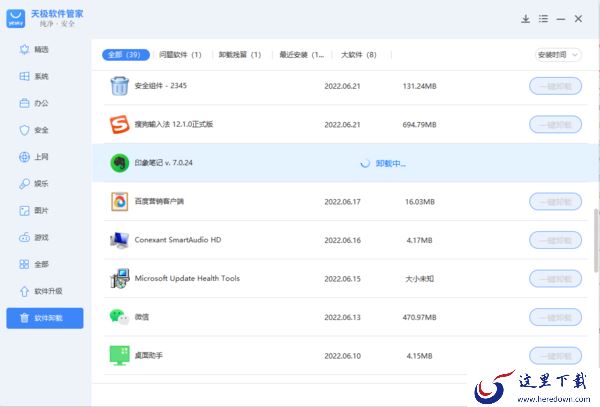600x407 pixels.
Task: Switch to 最近安装 tab
Action: 302,55
